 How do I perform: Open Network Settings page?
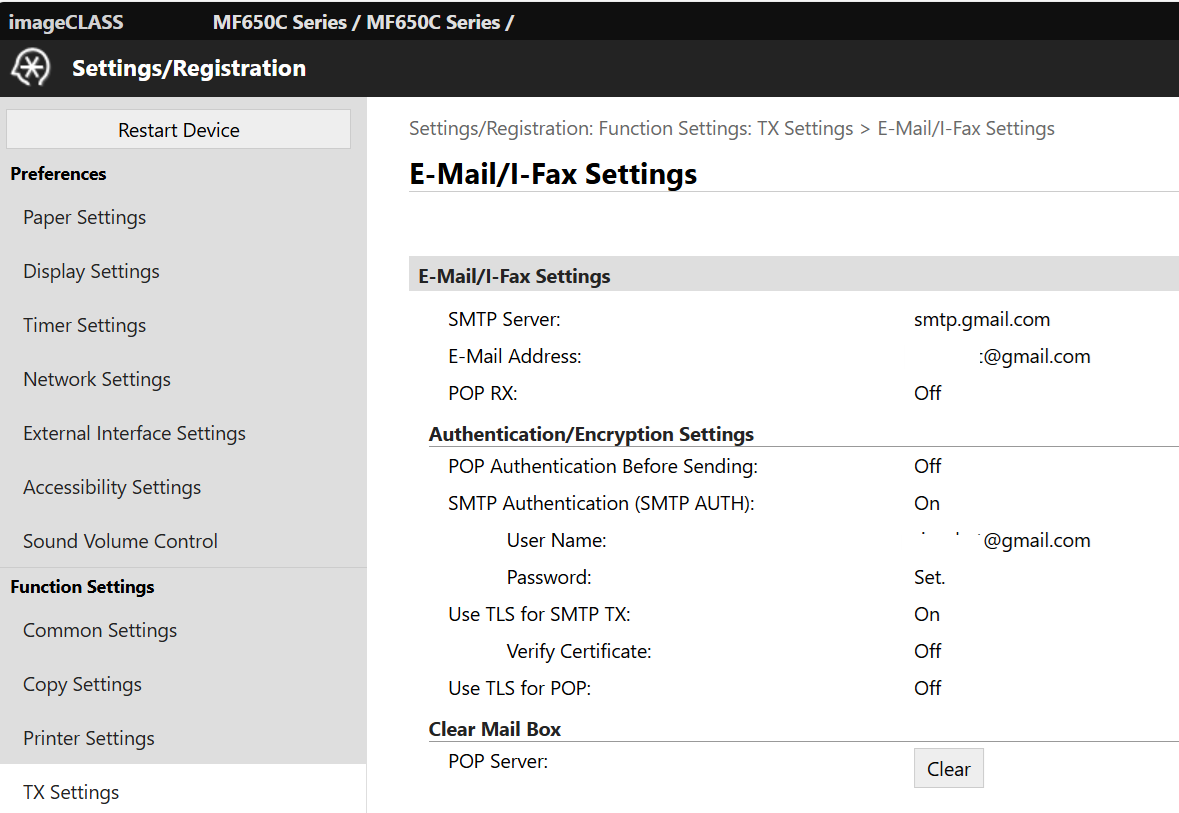click(x=97, y=380)
